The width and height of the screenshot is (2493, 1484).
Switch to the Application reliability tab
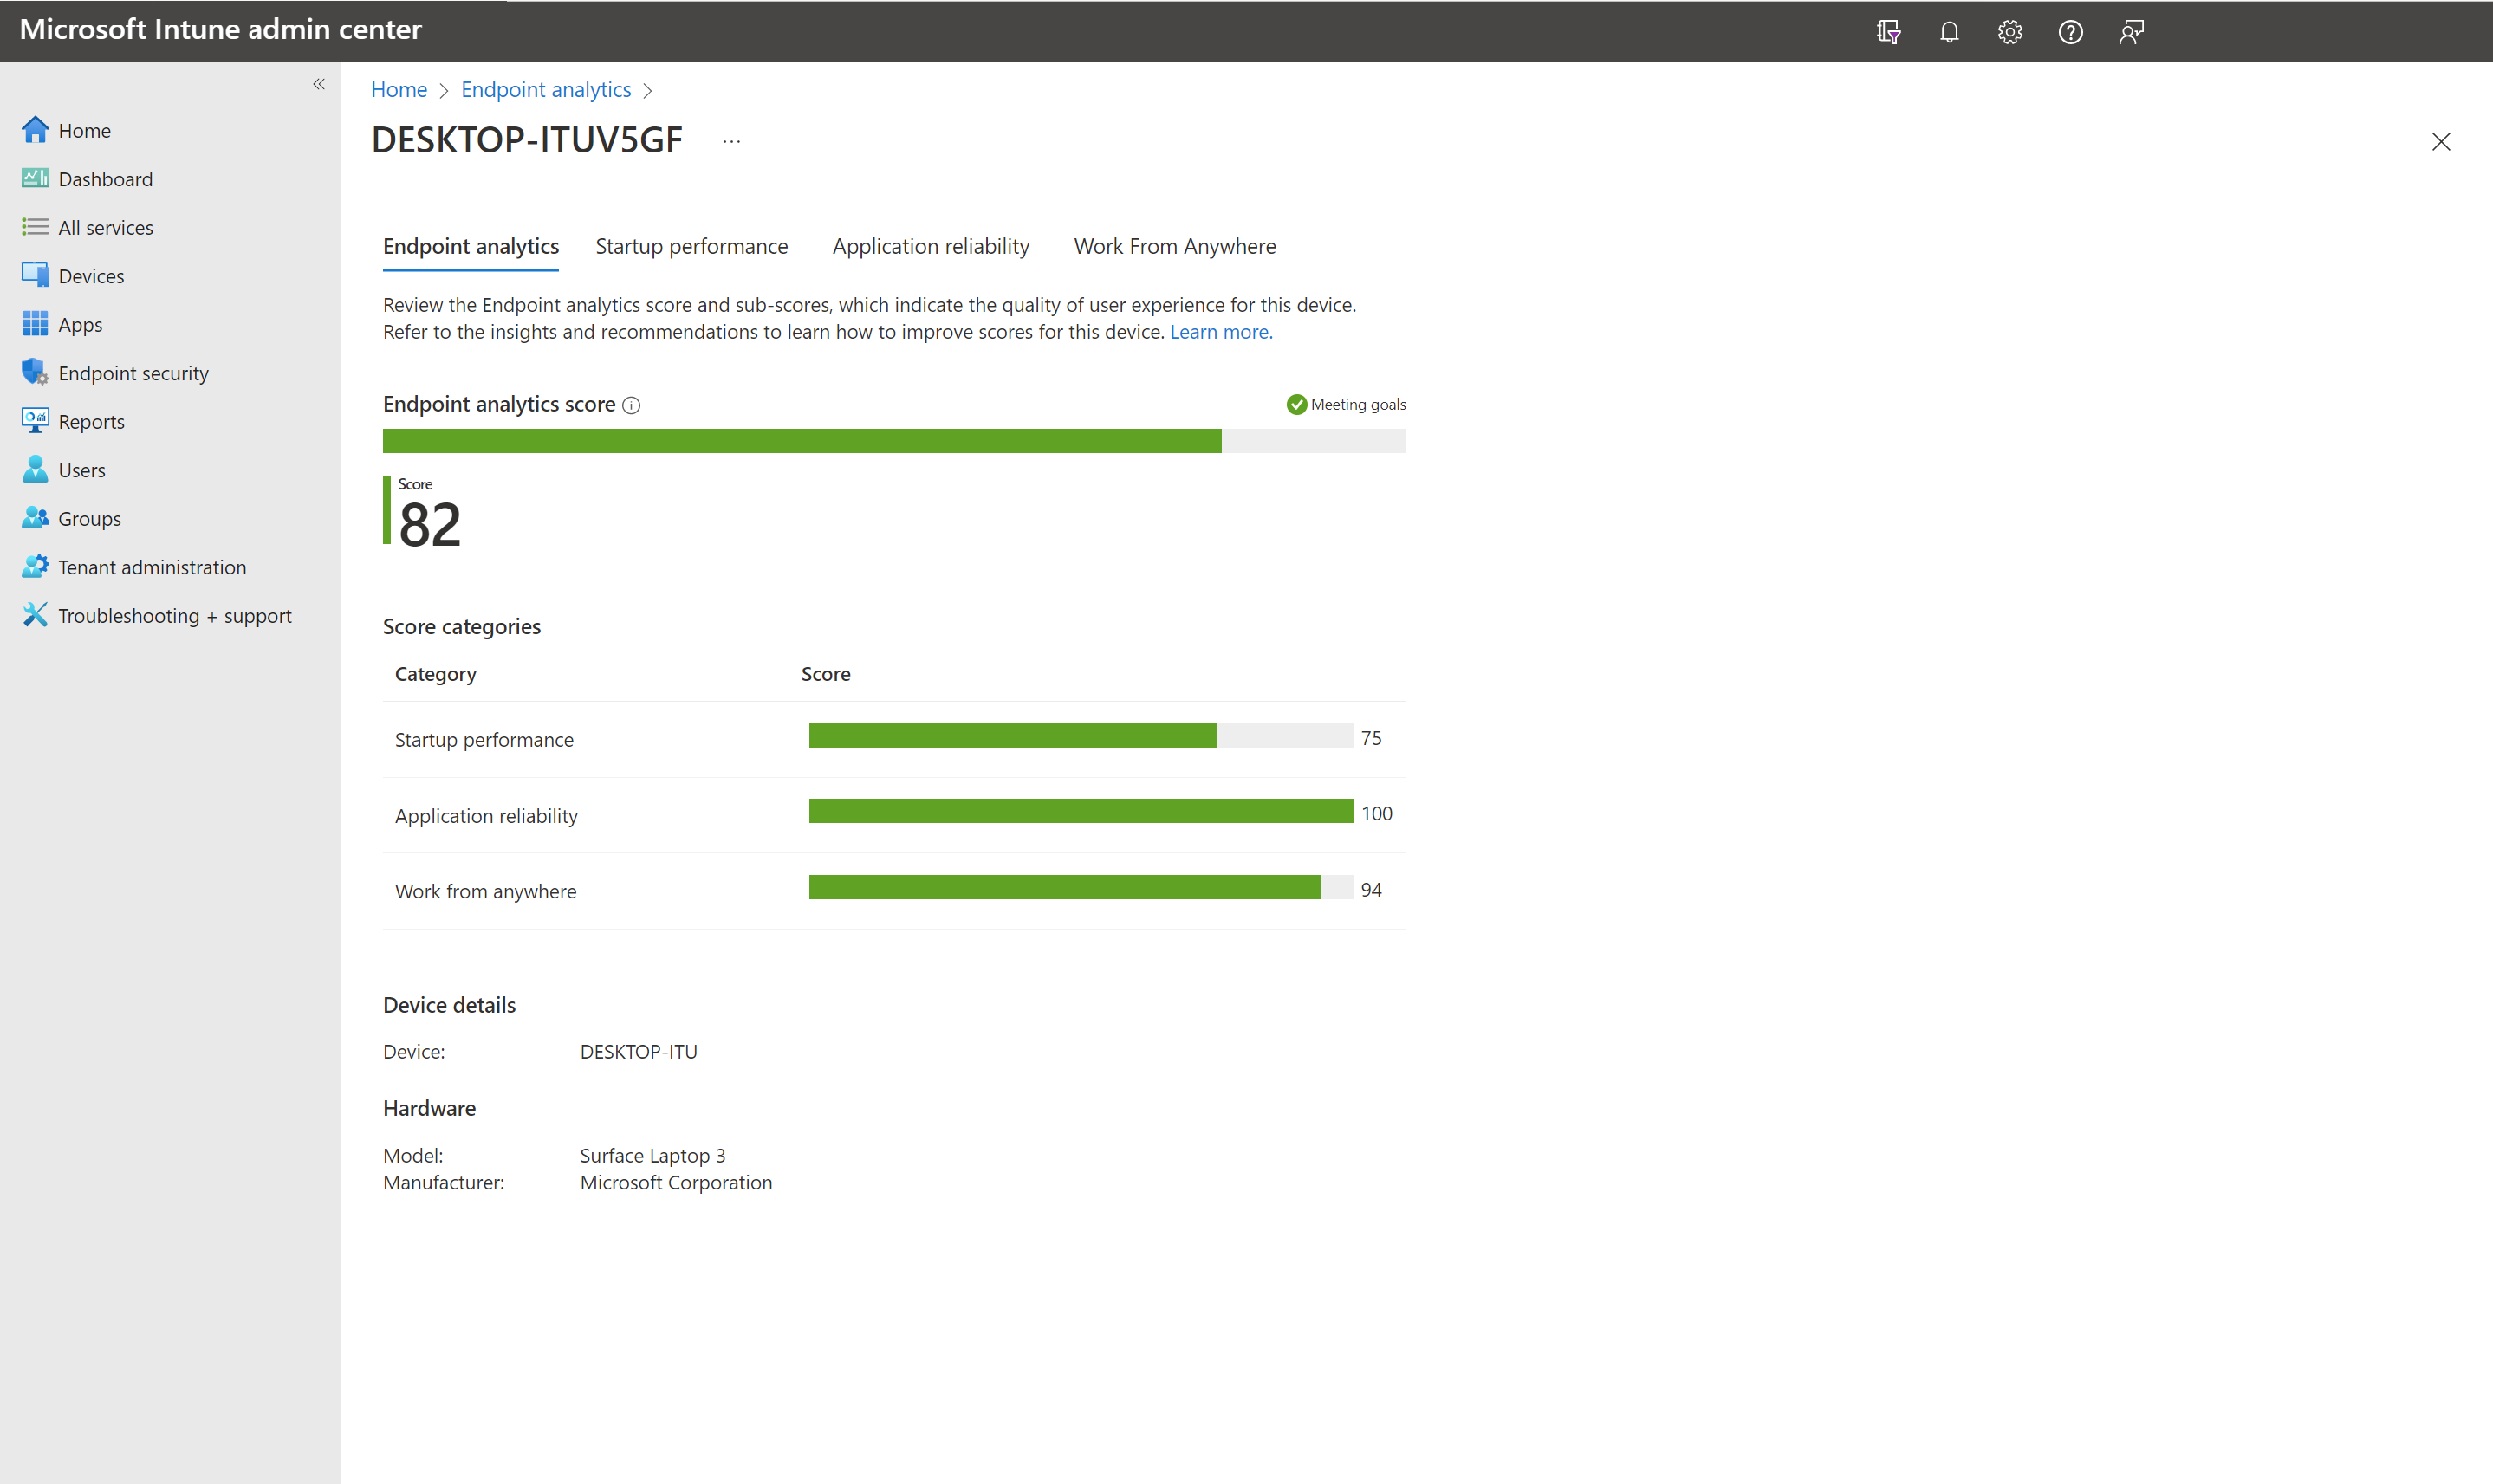930,246
